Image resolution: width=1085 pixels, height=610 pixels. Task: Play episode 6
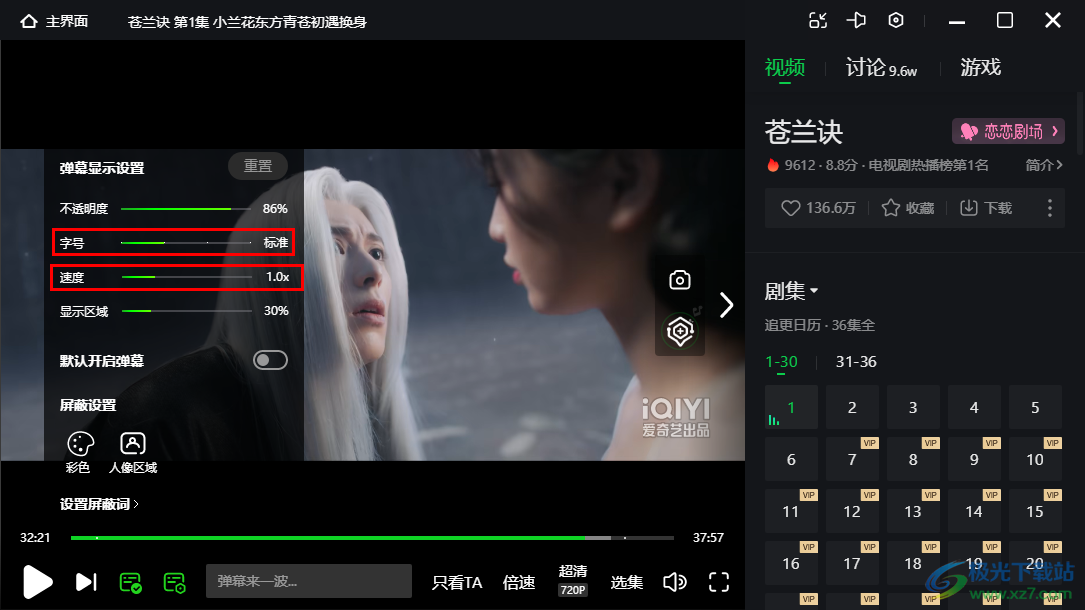coord(792,459)
